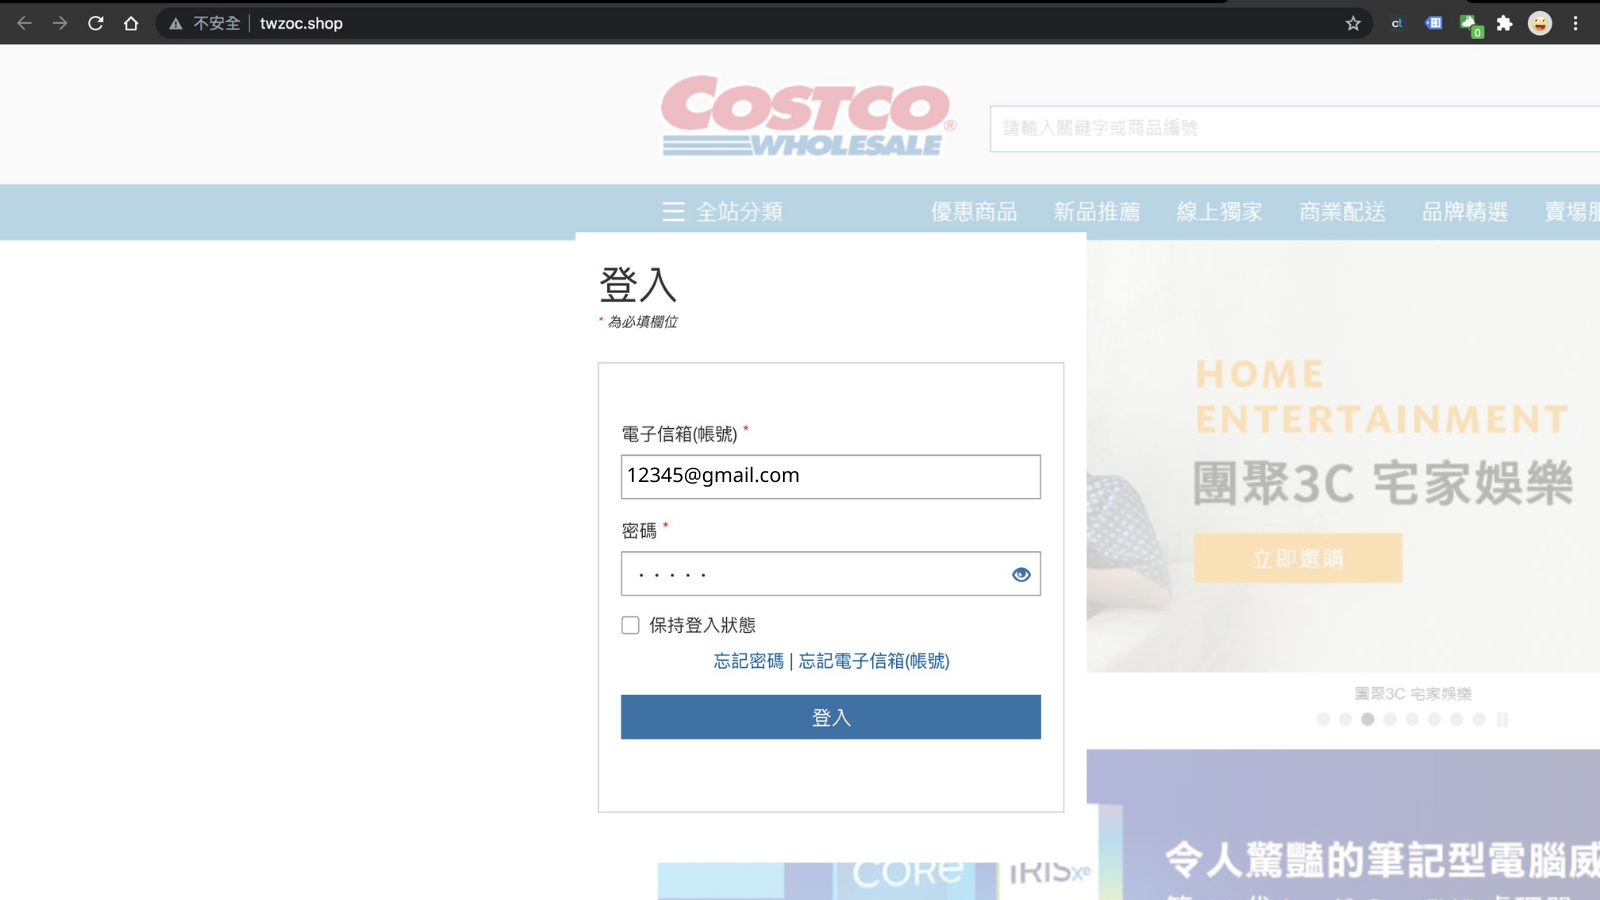Click the 立即選購 banner button
This screenshot has width=1600, height=900.
point(1298,558)
